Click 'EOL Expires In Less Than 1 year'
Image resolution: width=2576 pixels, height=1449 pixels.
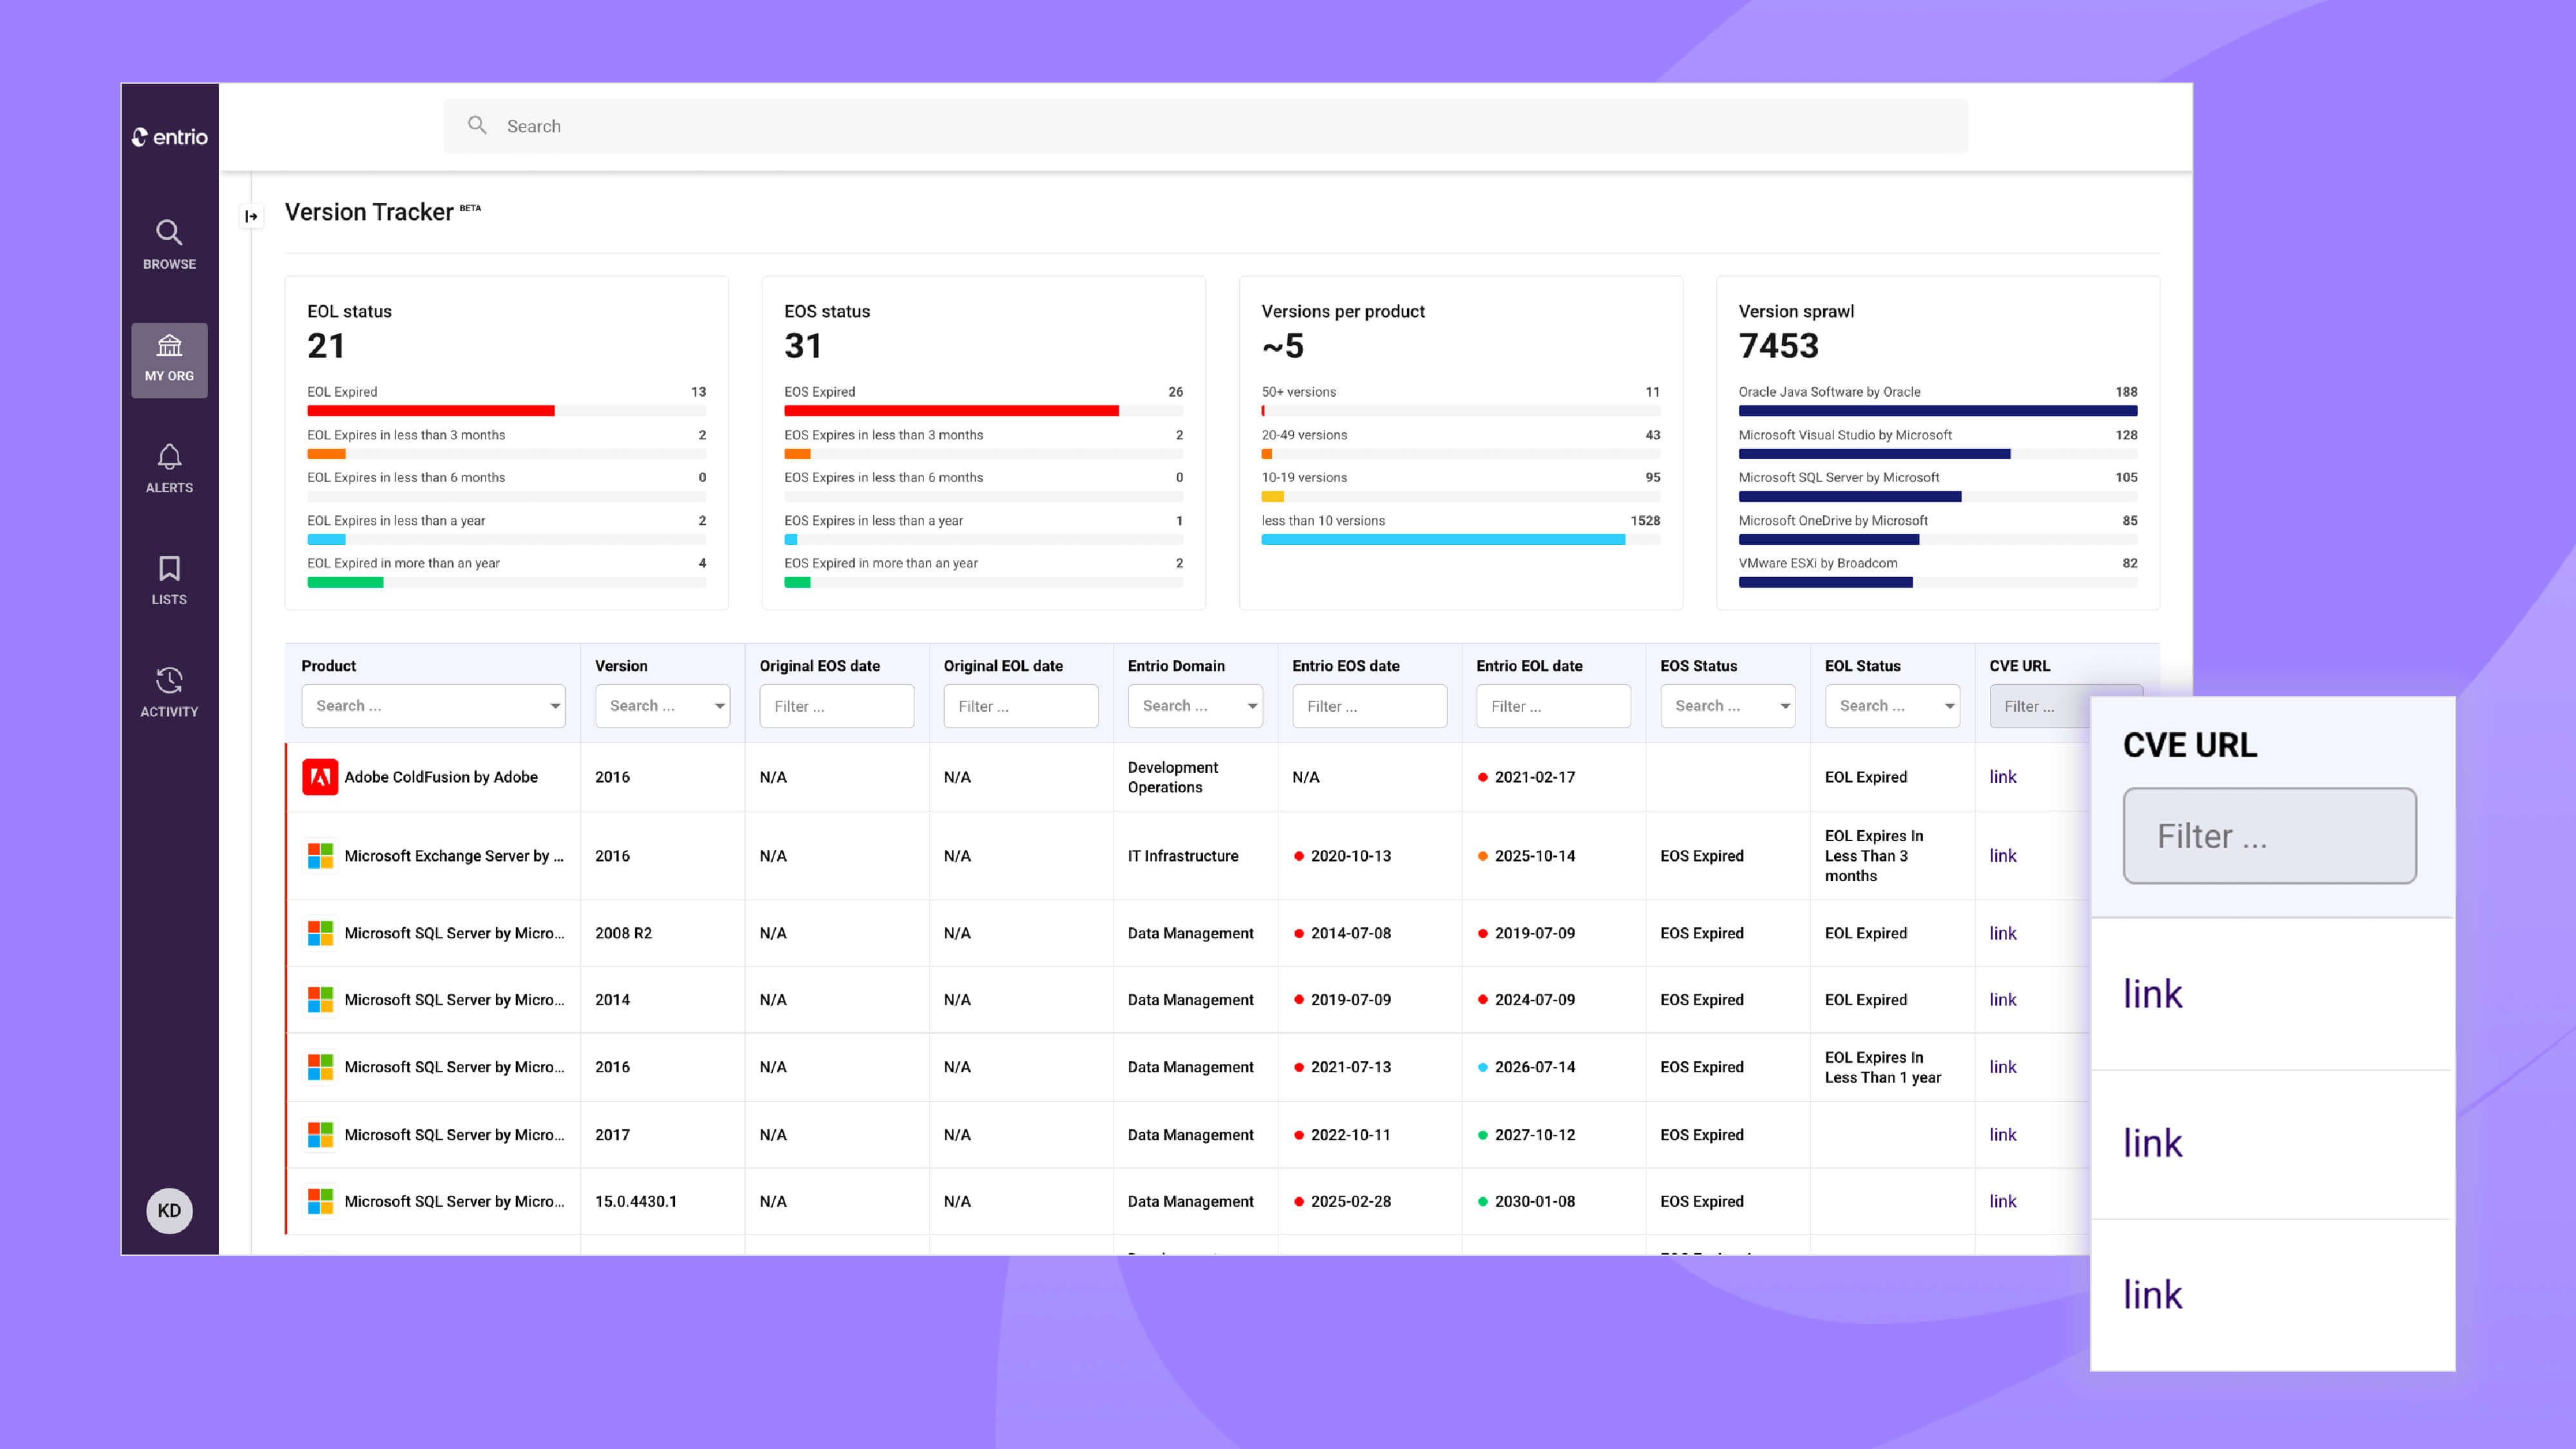[1883, 1067]
